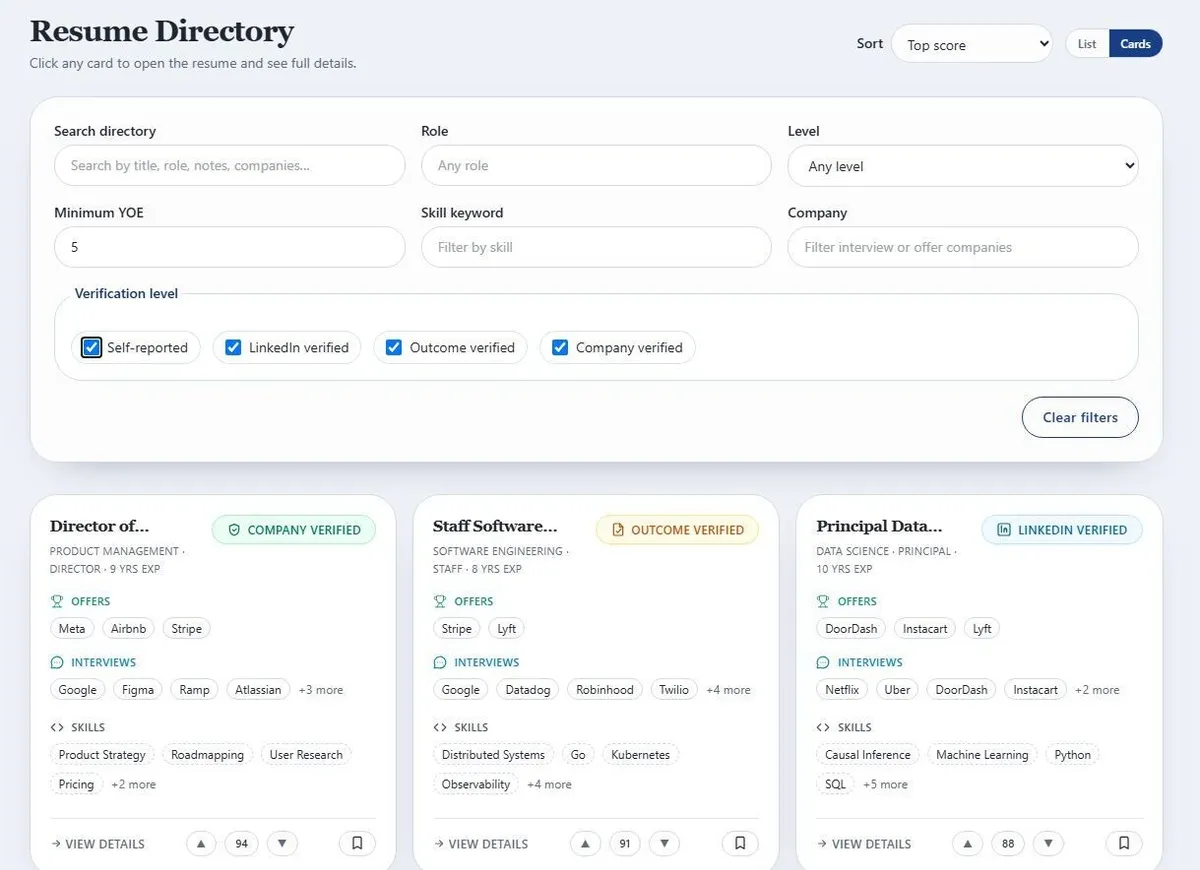The image size is (1200, 870).
Task: Downvote the Principal Data resume card
Action: coord(1048,844)
